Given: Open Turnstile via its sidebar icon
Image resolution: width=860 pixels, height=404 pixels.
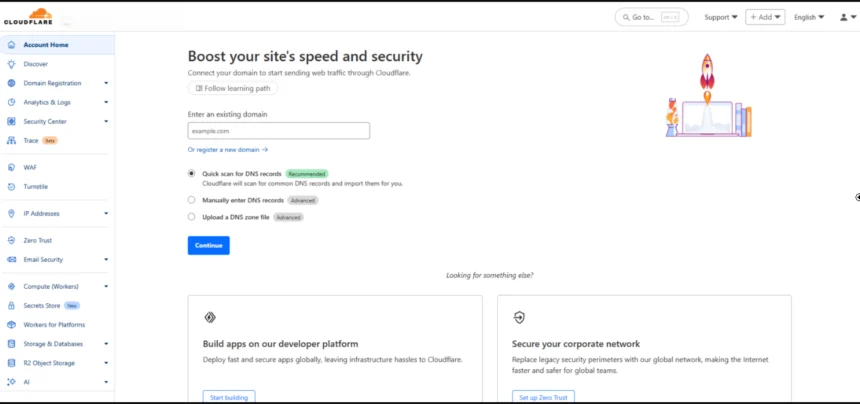Looking at the screenshot, I should coord(11,187).
